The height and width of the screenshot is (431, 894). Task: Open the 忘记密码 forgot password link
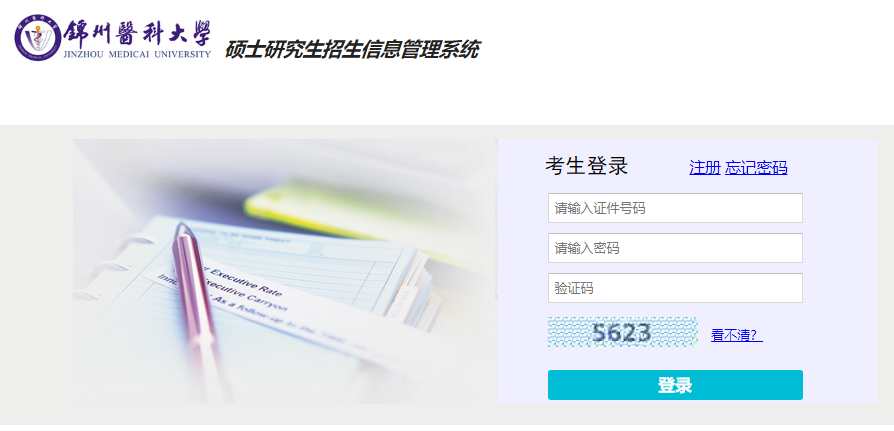756,168
